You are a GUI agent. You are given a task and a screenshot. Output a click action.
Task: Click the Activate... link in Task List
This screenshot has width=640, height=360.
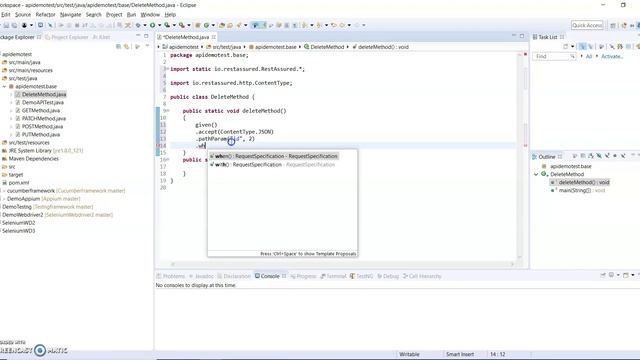[x=612, y=56]
